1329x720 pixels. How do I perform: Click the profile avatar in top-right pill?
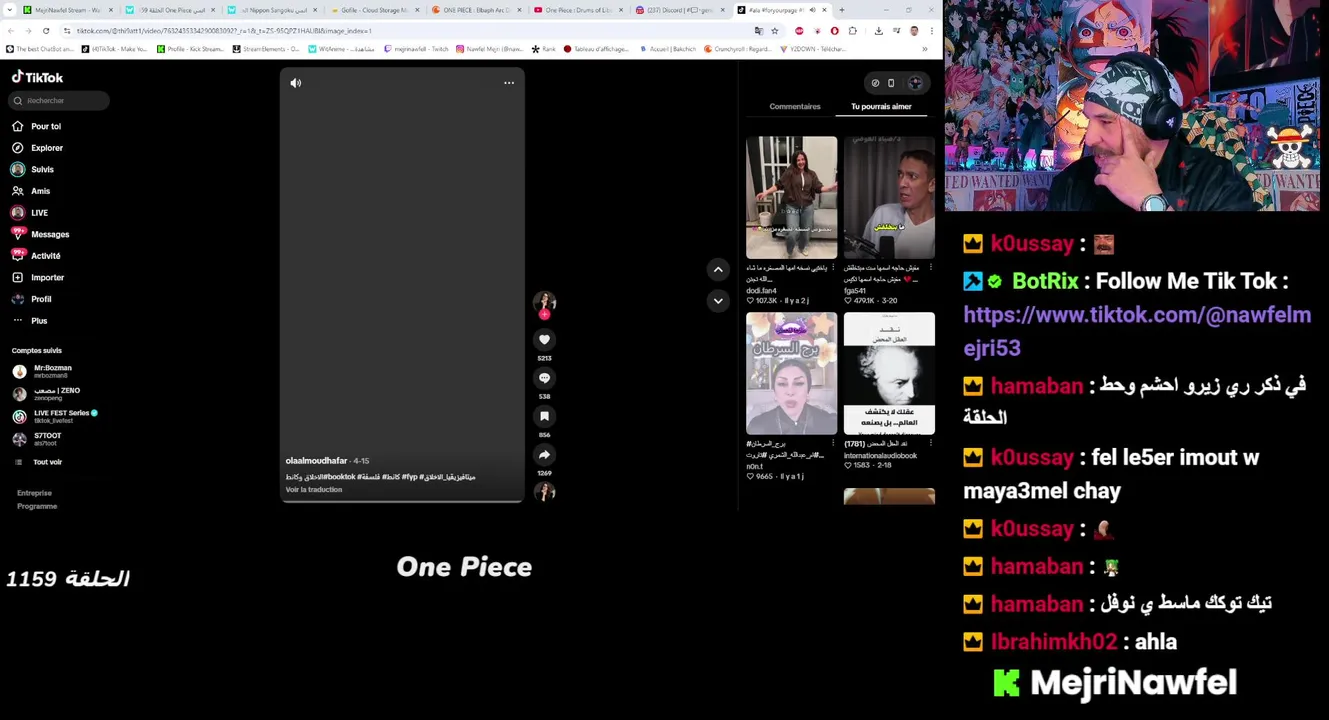915,83
